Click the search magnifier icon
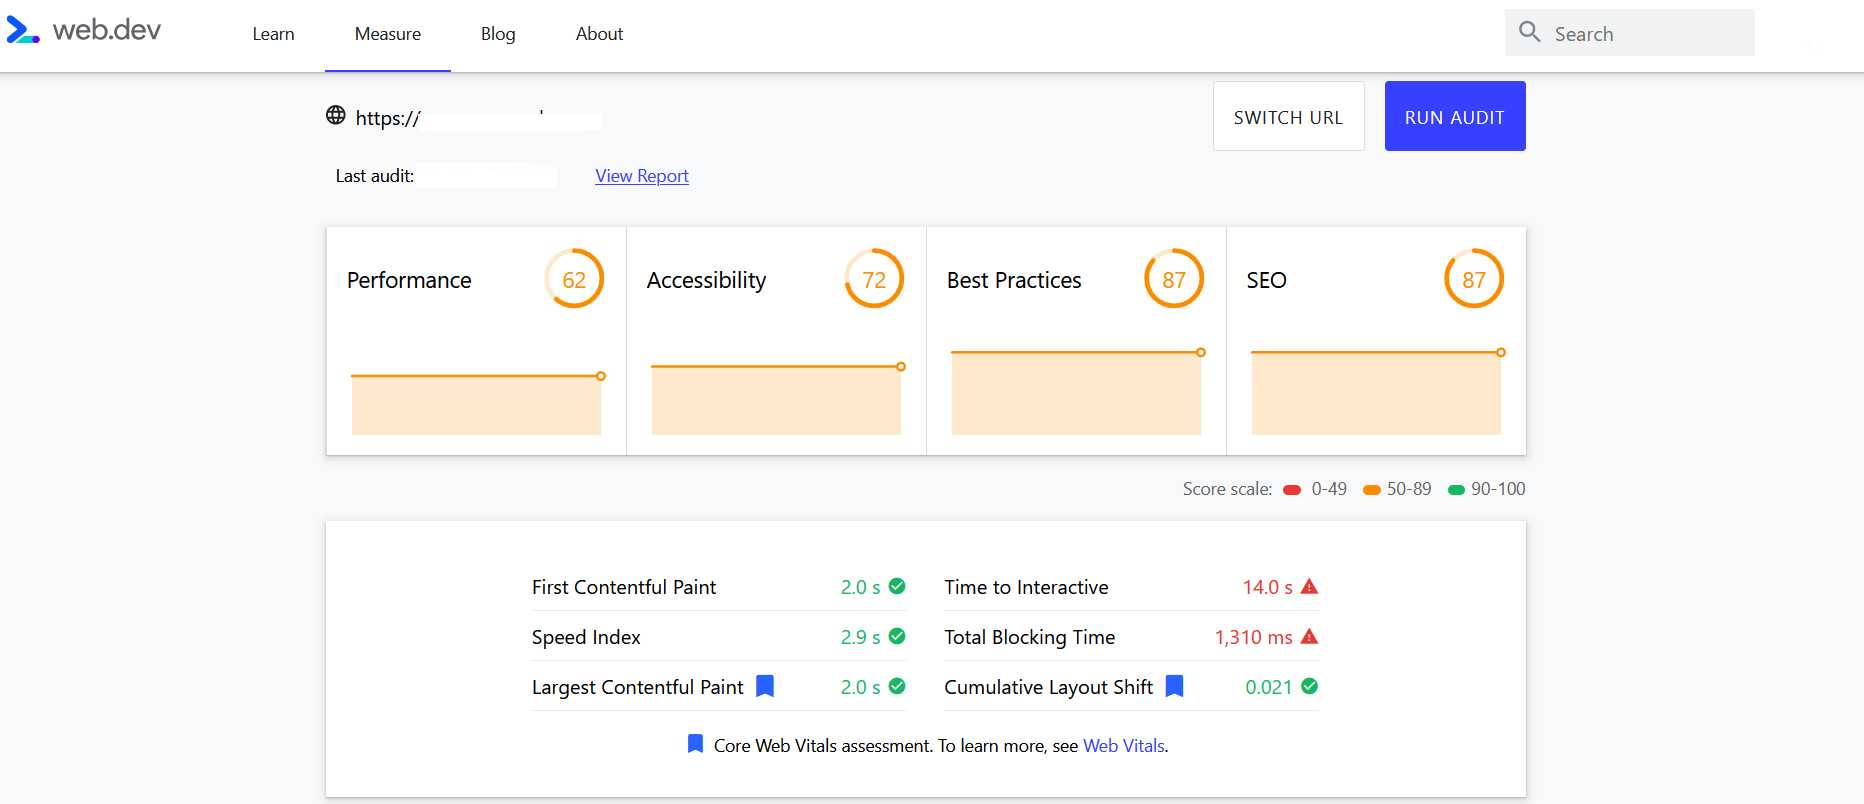 pyautogui.click(x=1529, y=32)
